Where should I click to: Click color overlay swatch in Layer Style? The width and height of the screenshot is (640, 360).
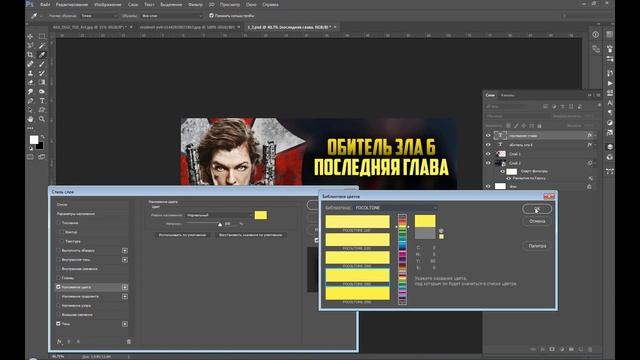pyautogui.click(x=260, y=215)
